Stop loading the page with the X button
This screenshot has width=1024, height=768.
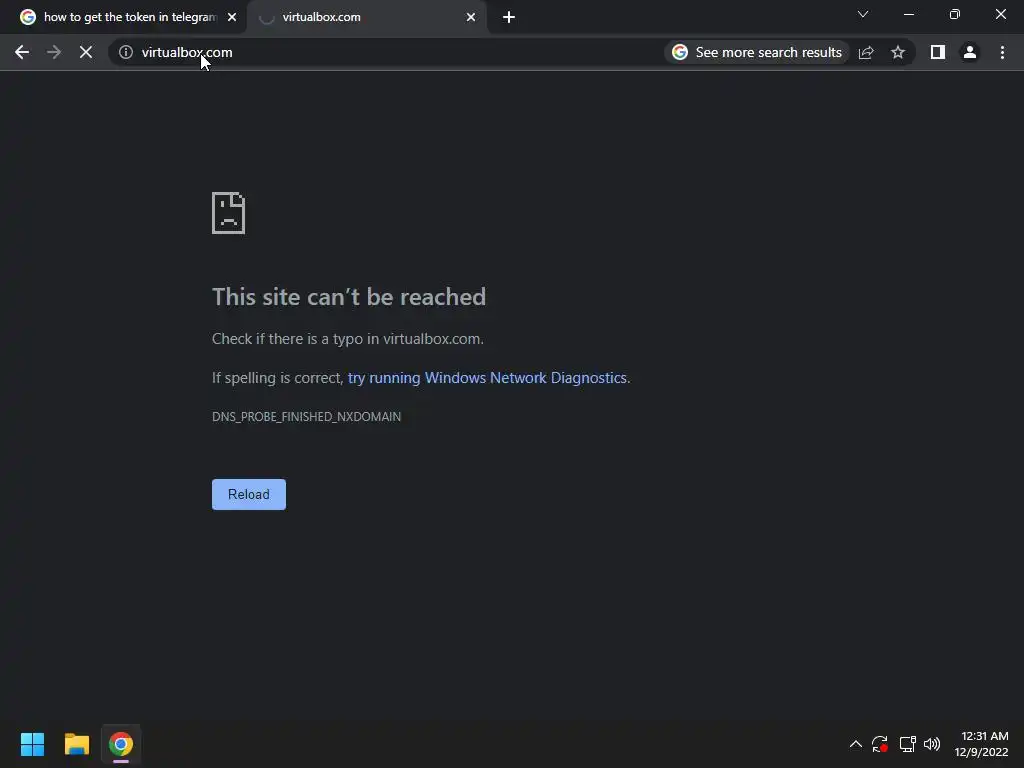86,52
